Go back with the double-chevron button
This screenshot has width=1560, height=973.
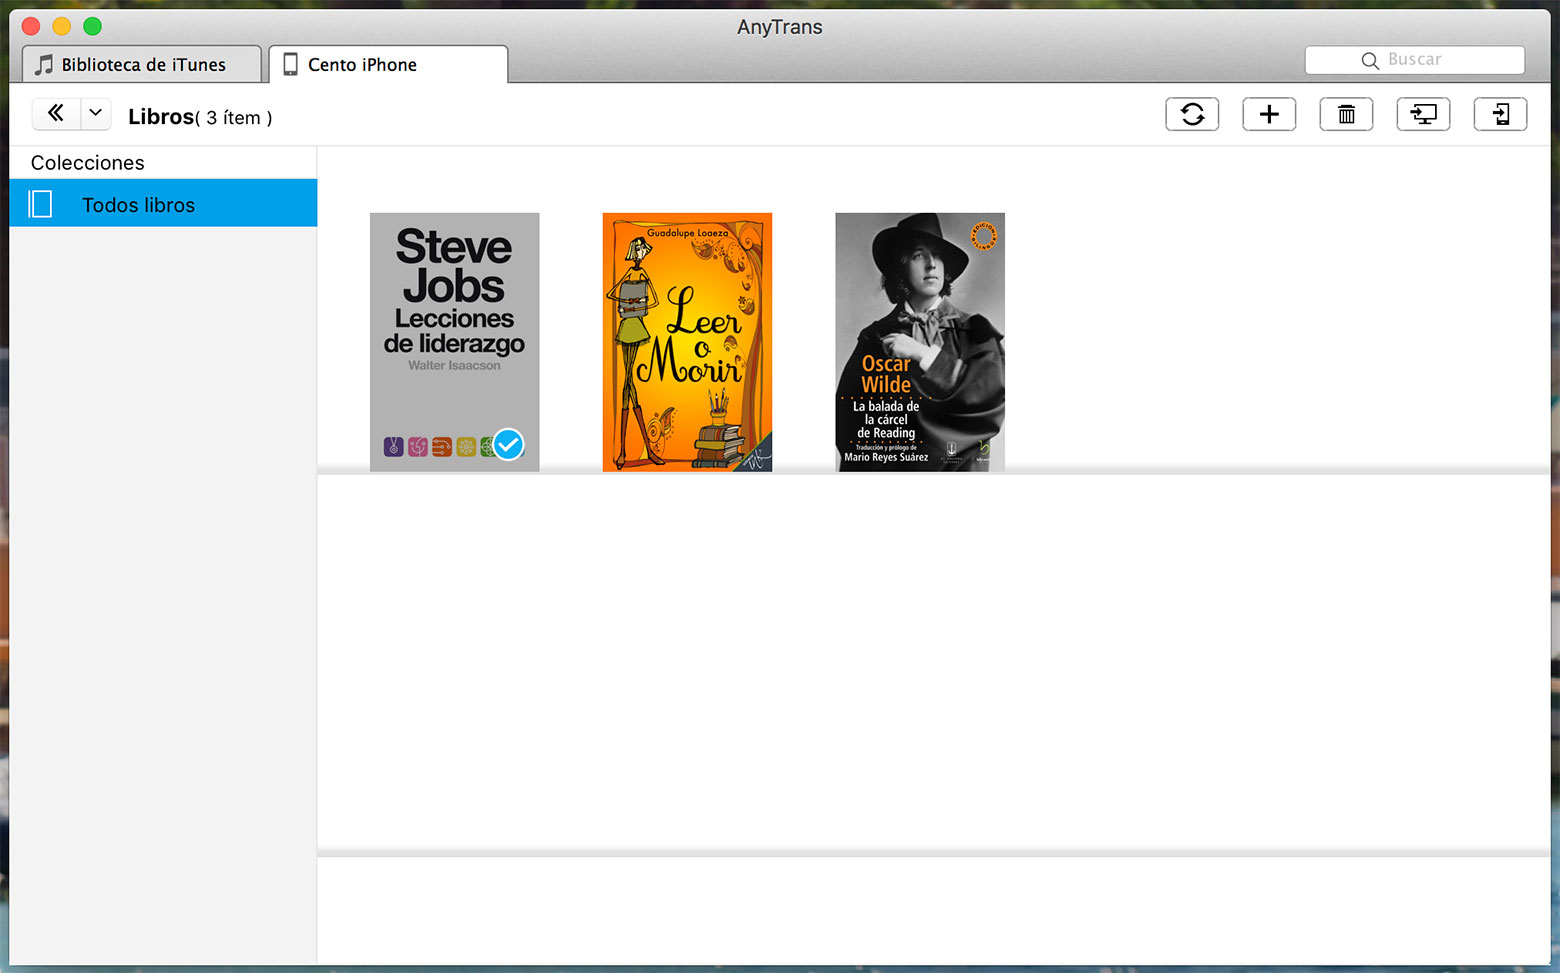coord(56,113)
